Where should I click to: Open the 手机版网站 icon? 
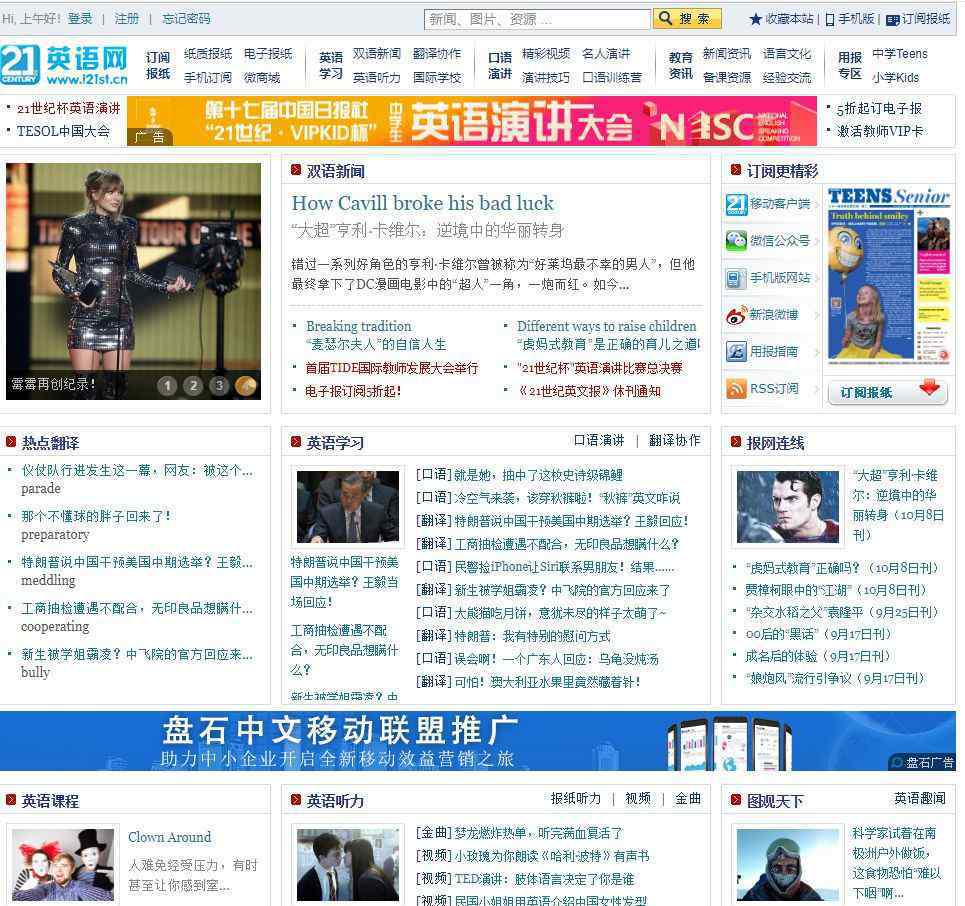coord(737,278)
